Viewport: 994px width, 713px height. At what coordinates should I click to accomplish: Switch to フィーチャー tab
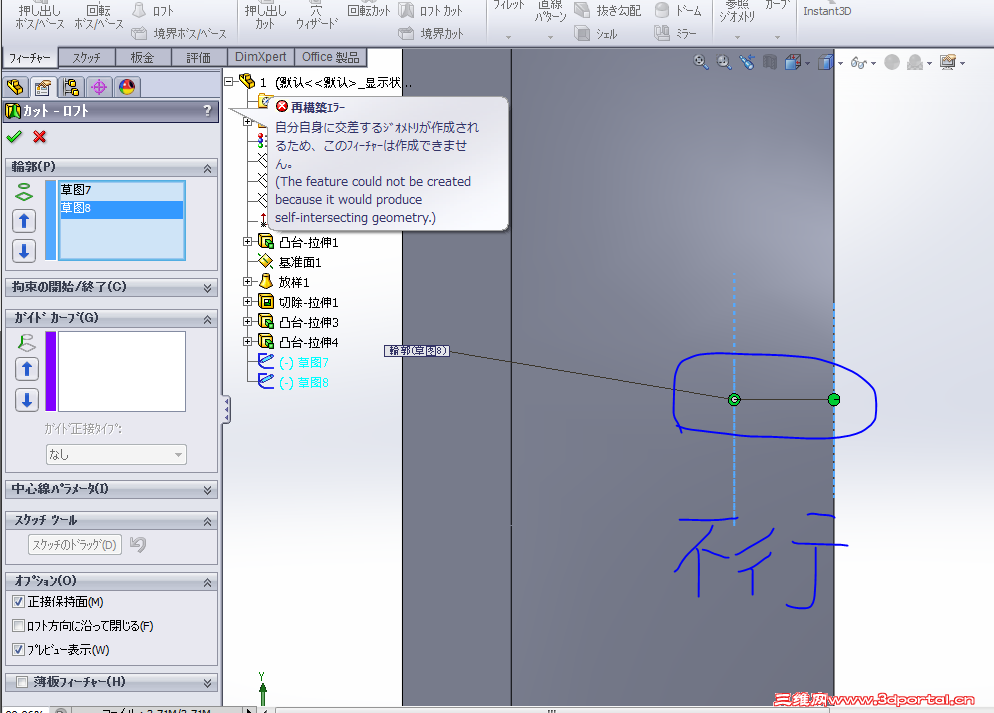click(x=29, y=58)
